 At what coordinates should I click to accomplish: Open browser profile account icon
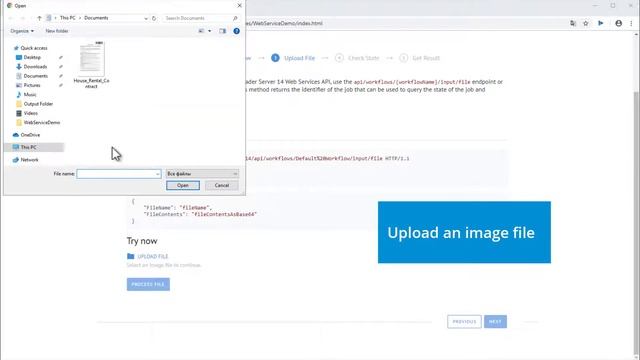click(x=618, y=23)
